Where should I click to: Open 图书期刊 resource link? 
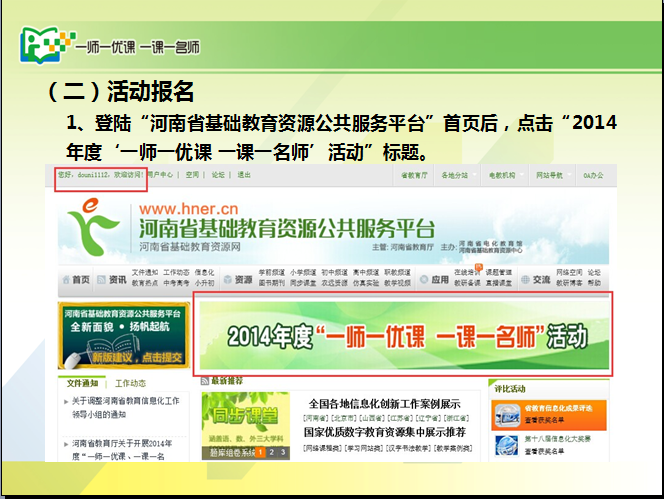click(272, 283)
